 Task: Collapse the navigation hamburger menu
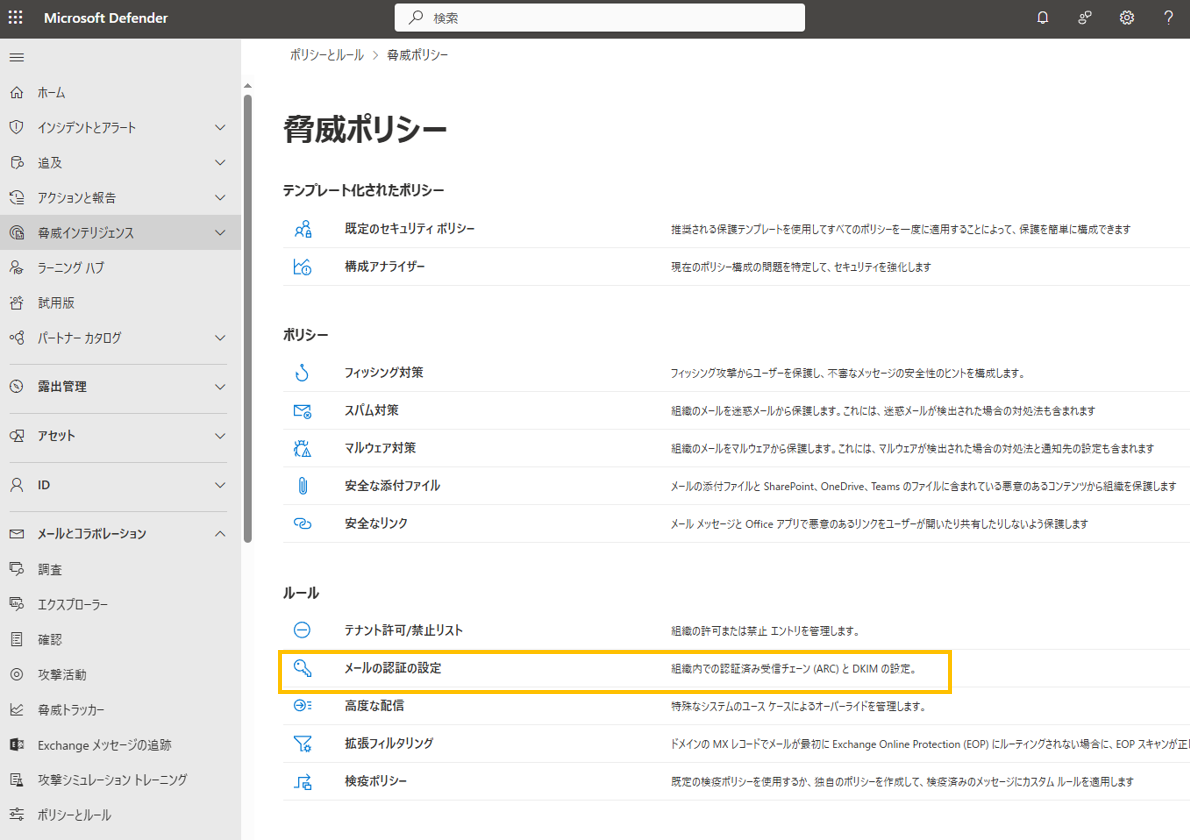coord(17,58)
